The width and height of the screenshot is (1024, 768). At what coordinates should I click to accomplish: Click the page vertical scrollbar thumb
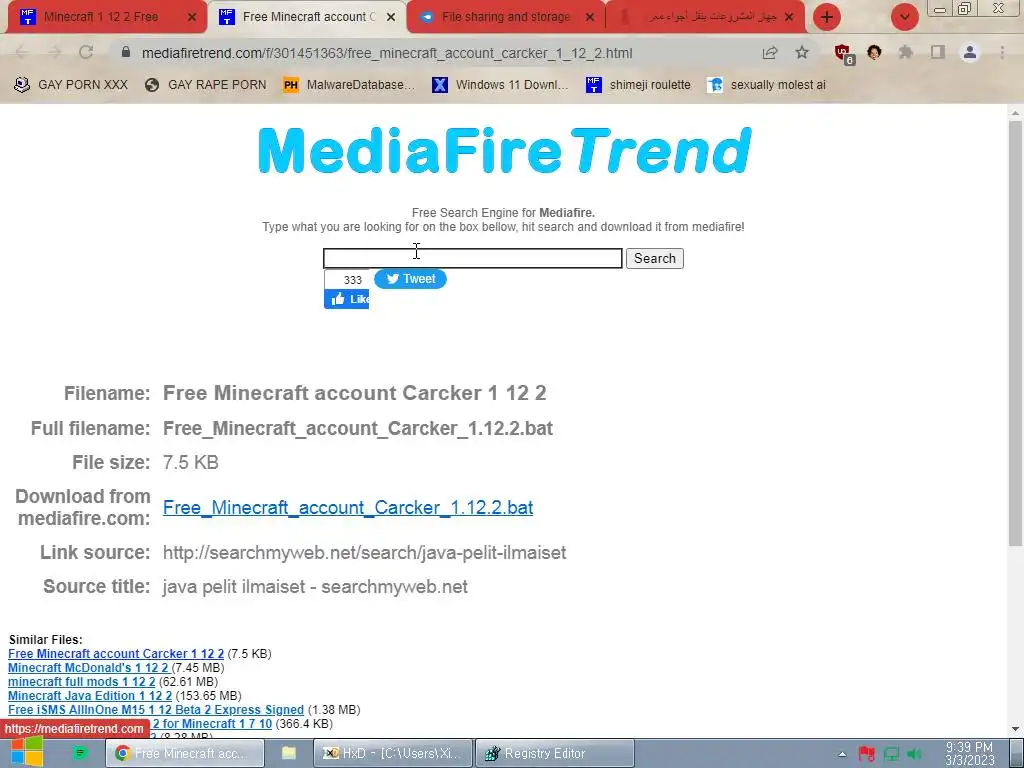click(x=1016, y=333)
